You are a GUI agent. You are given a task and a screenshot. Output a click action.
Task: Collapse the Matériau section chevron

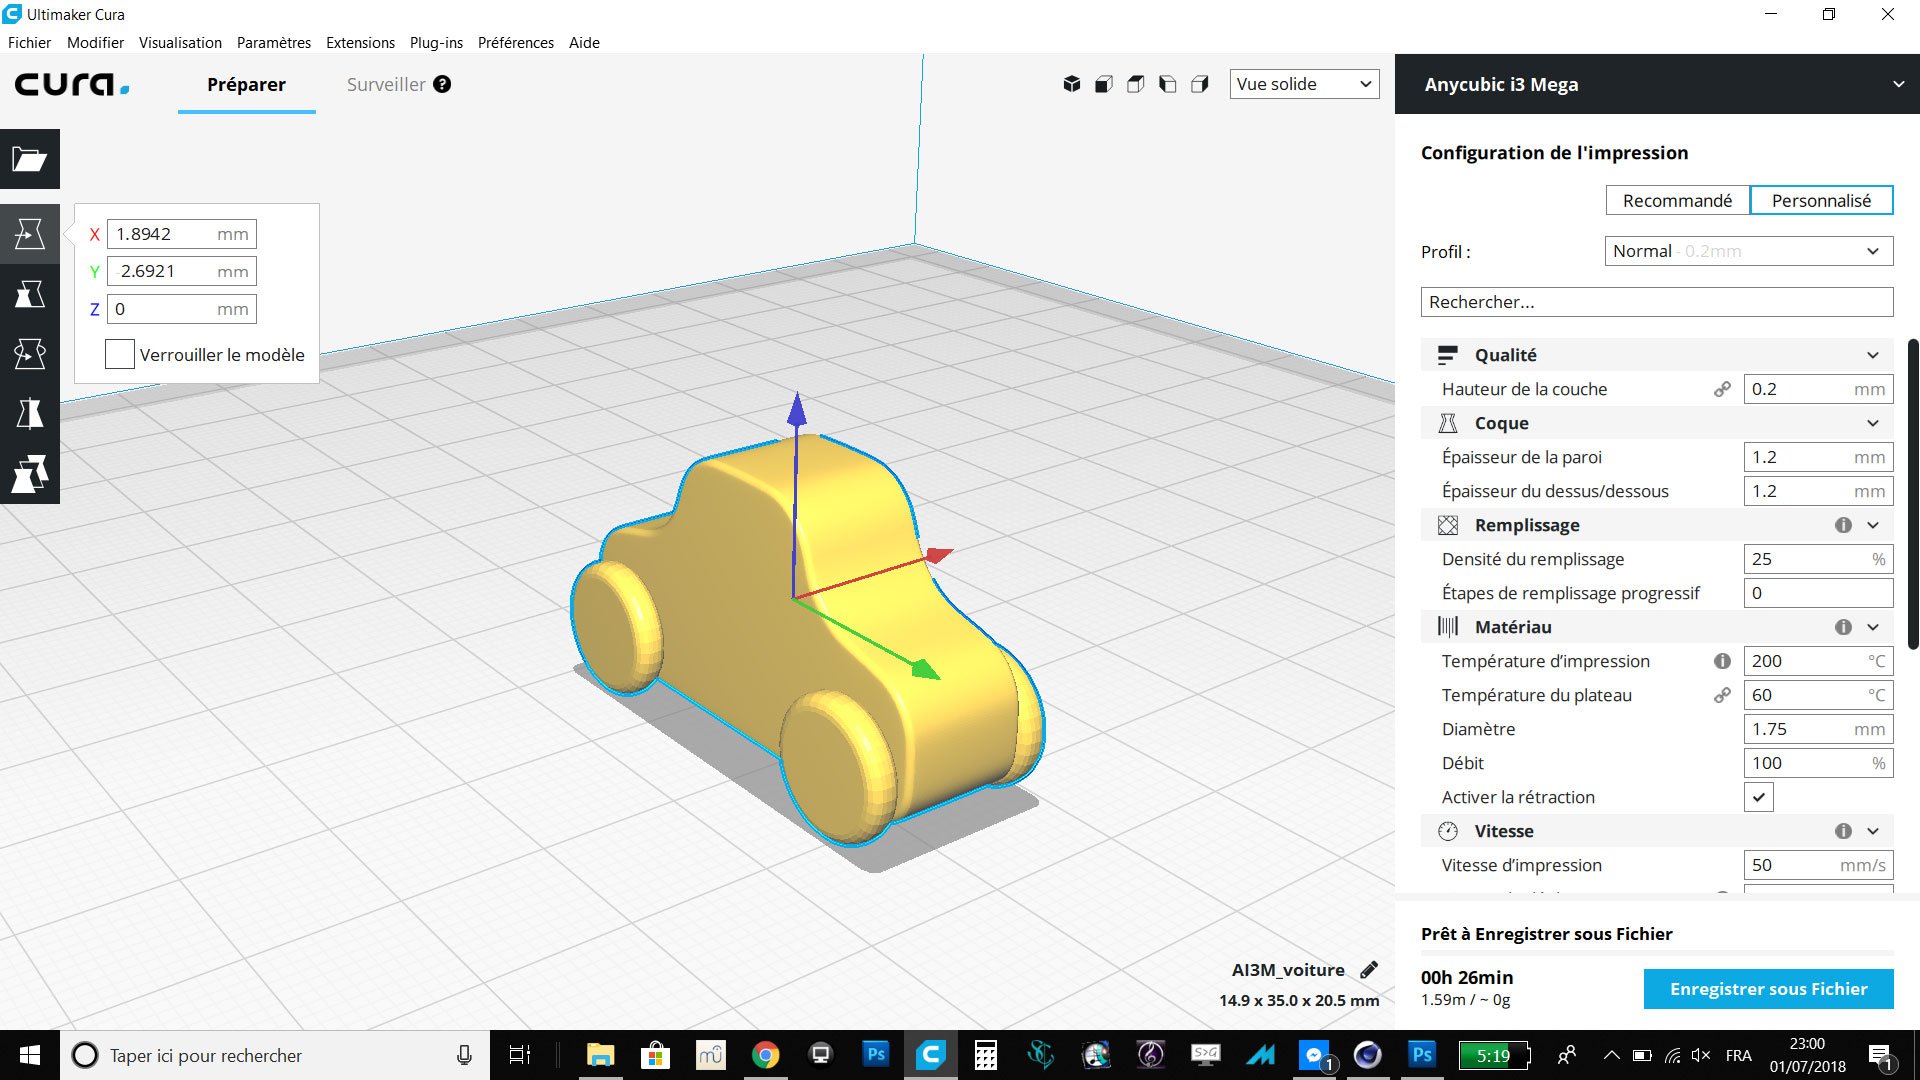click(1872, 627)
